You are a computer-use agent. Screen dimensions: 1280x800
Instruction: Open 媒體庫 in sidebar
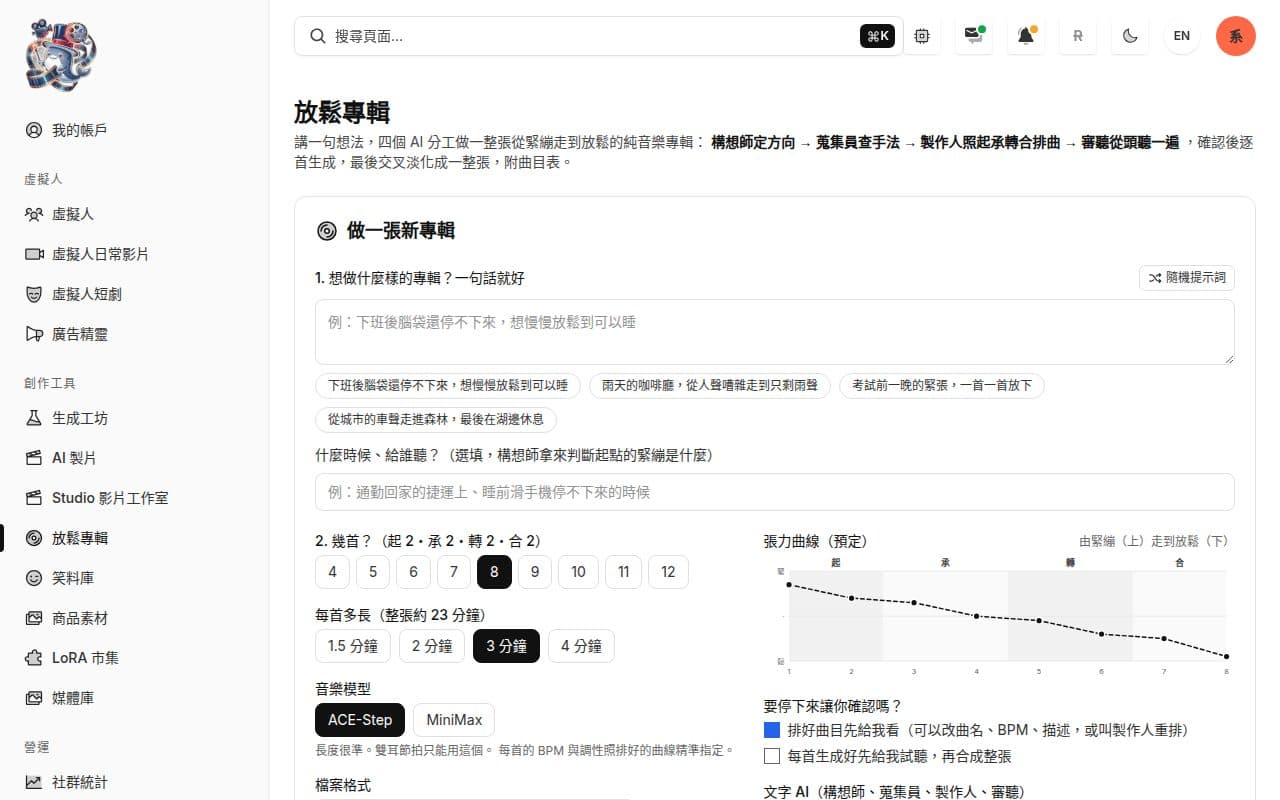point(134,698)
